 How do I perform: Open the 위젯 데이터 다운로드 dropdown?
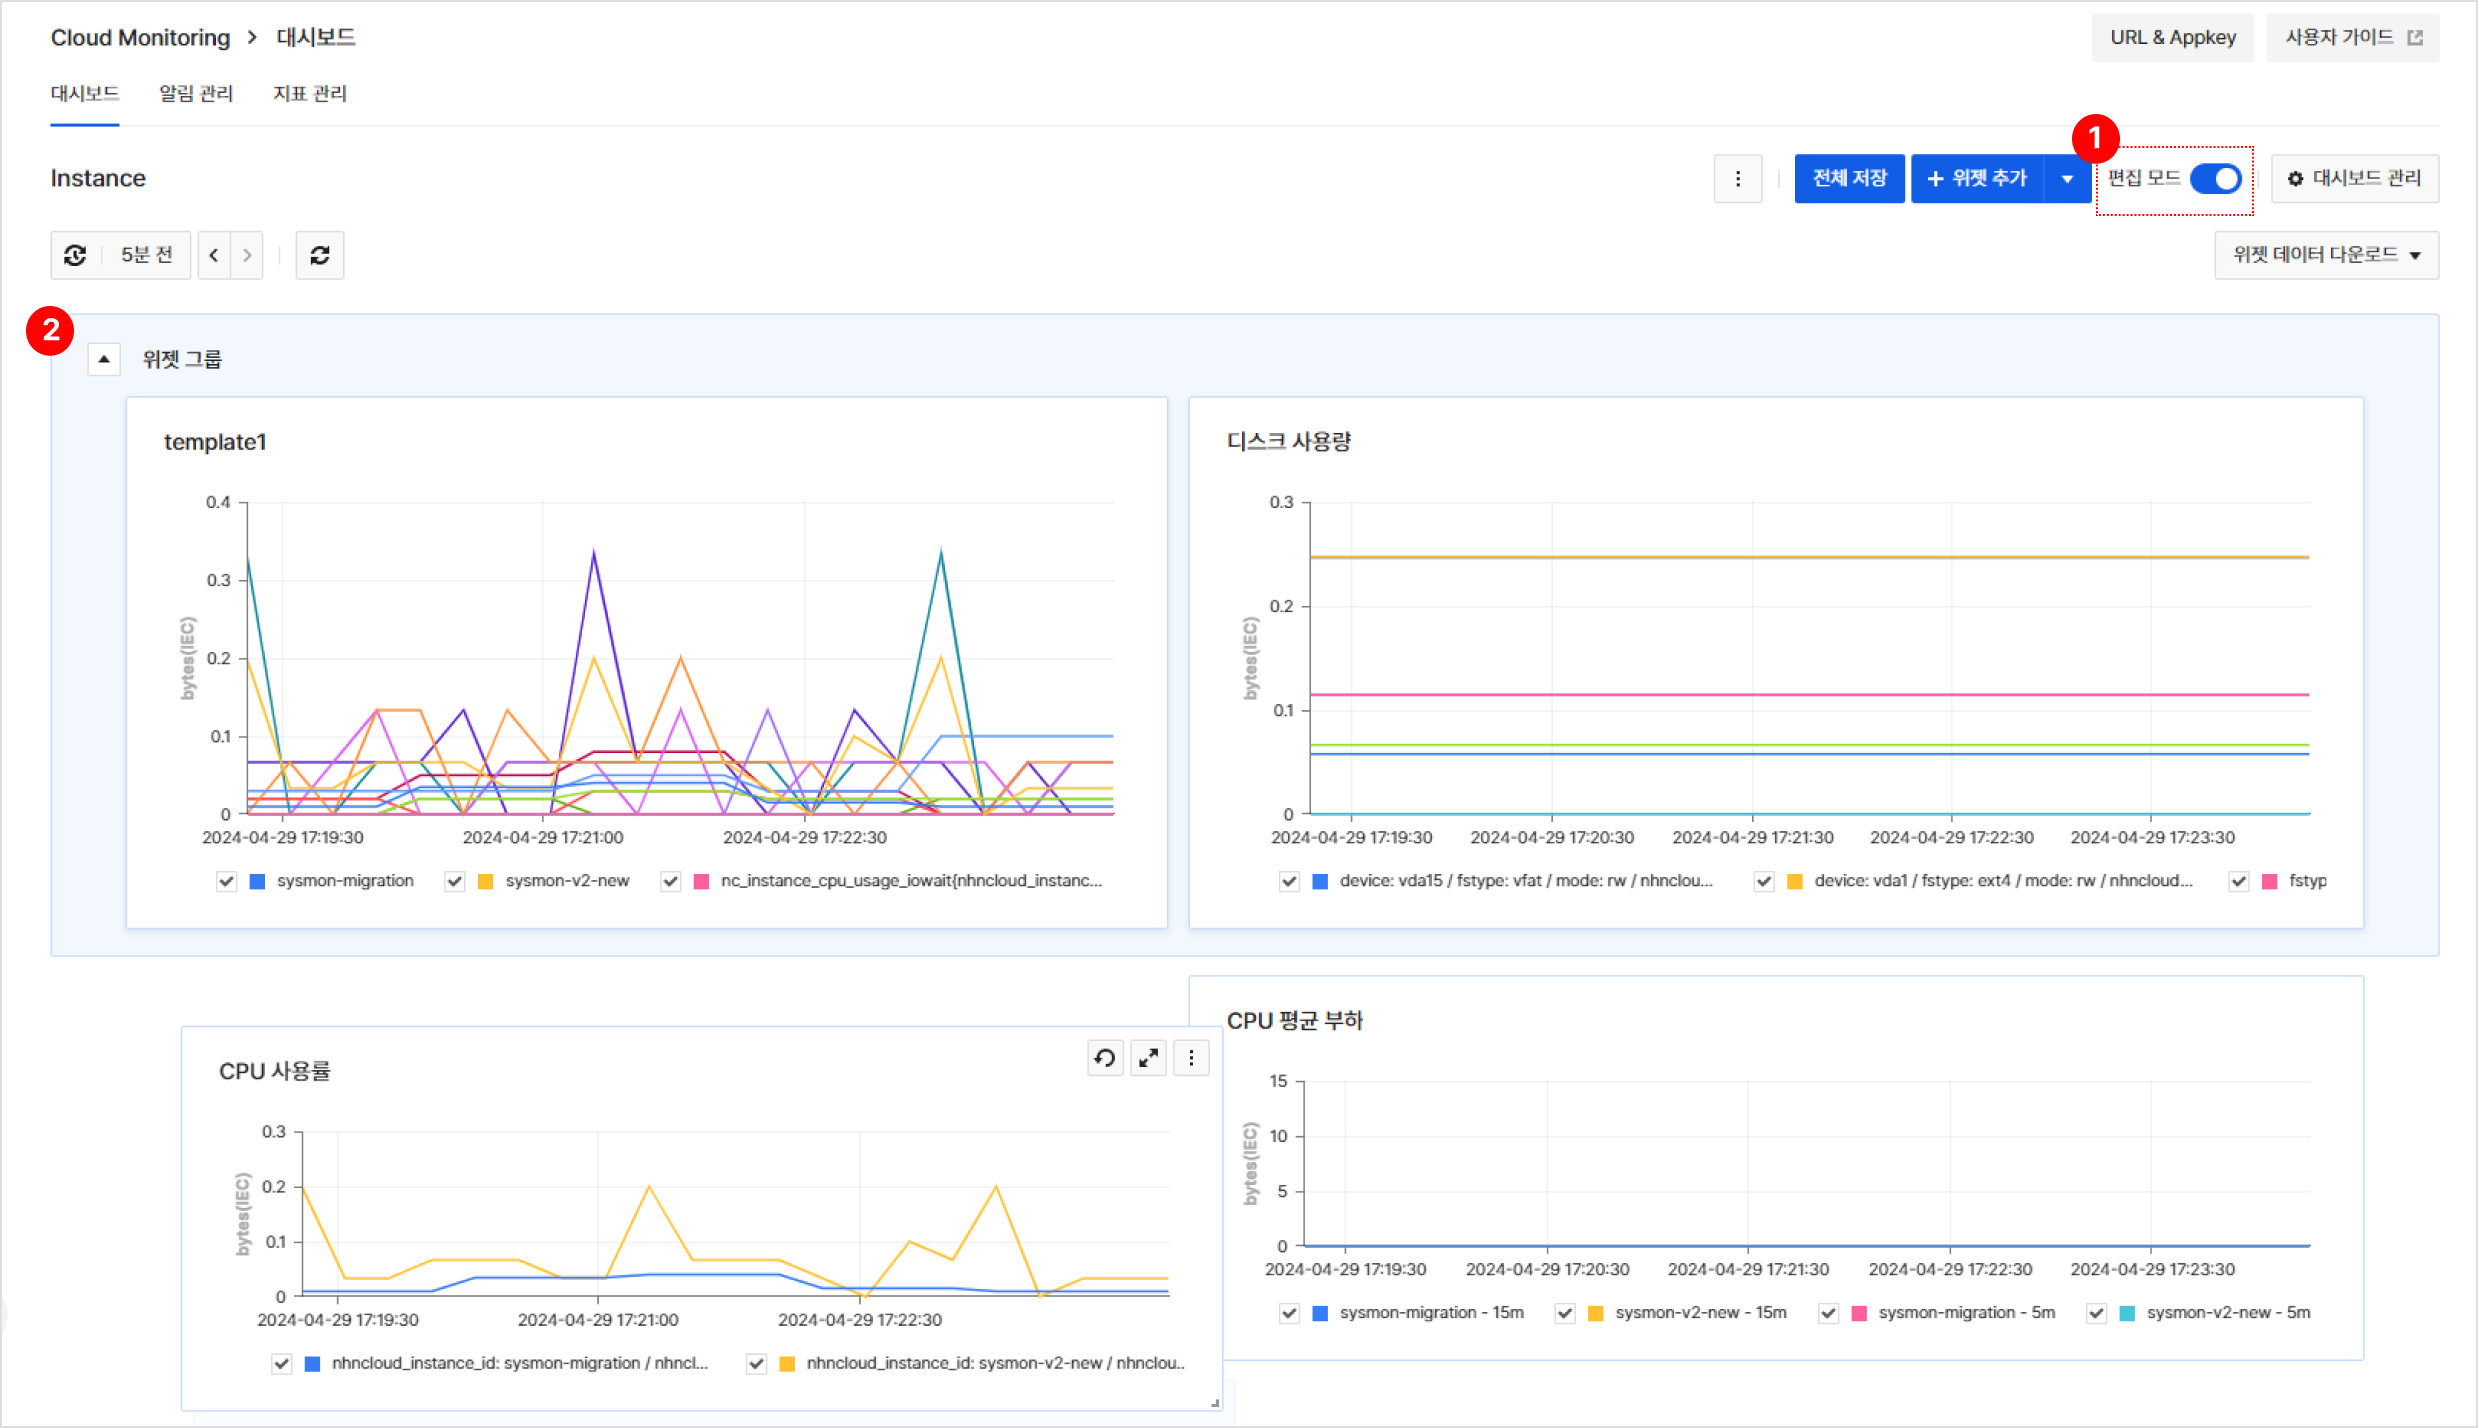pyautogui.click(x=2326, y=255)
